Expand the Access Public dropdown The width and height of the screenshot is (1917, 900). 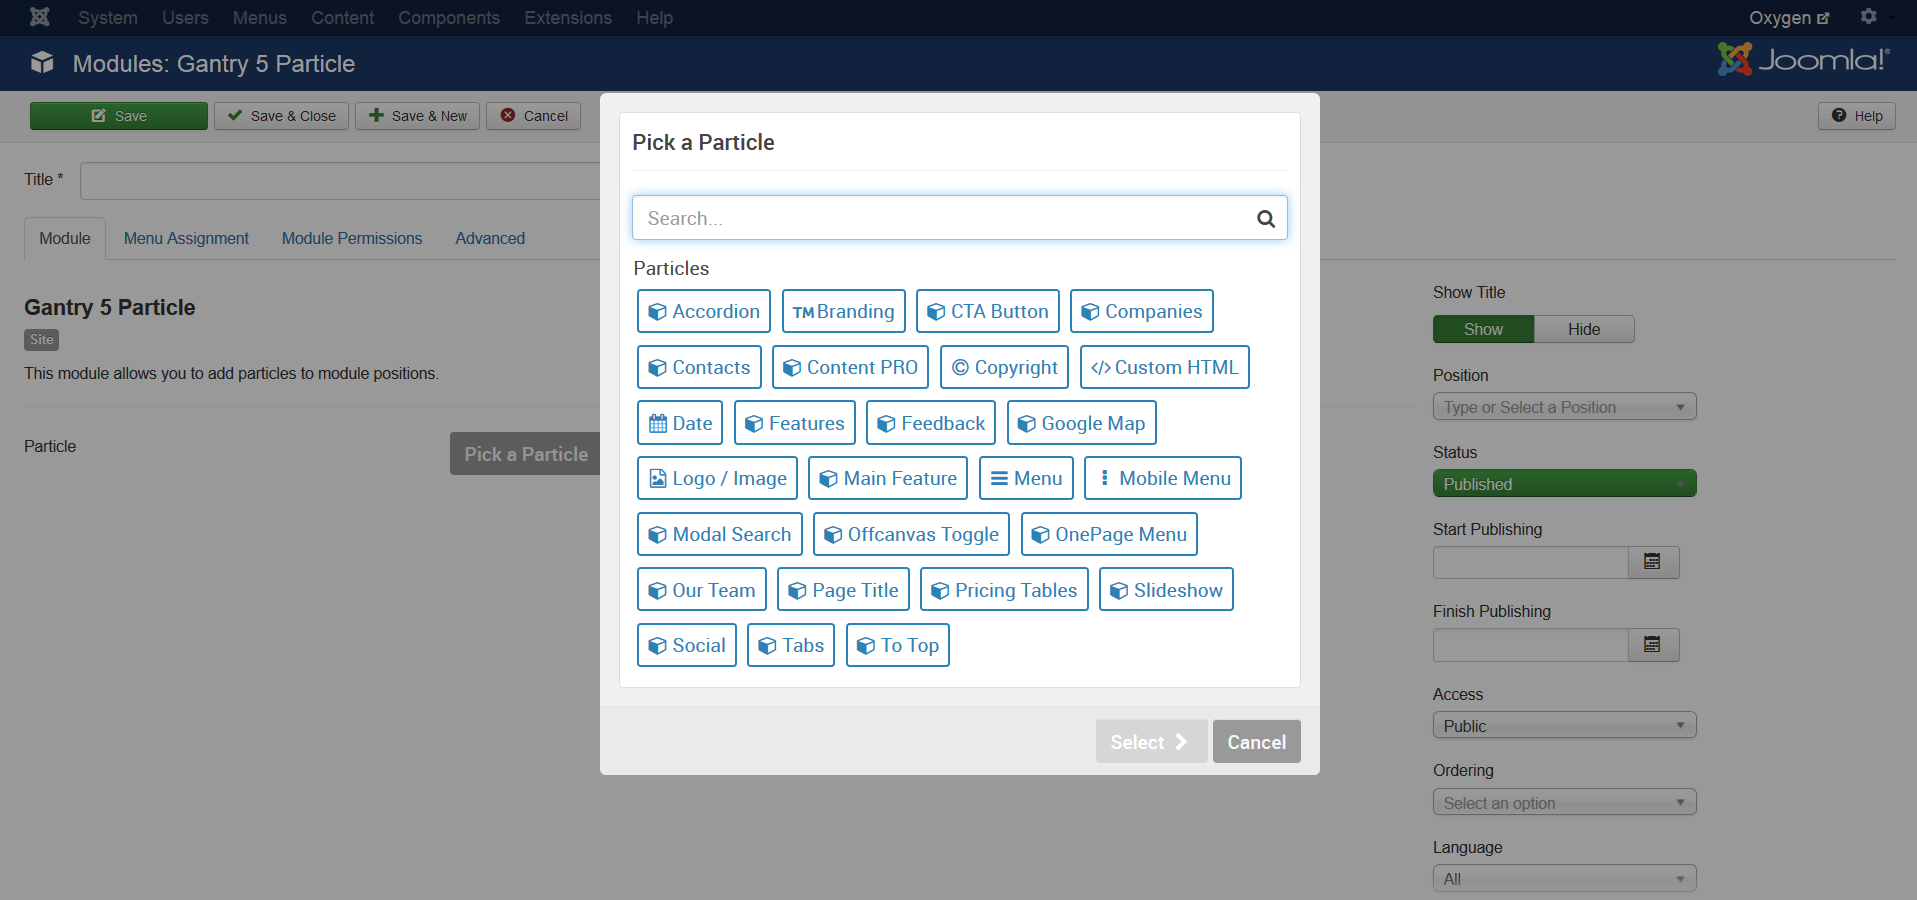tap(1564, 726)
